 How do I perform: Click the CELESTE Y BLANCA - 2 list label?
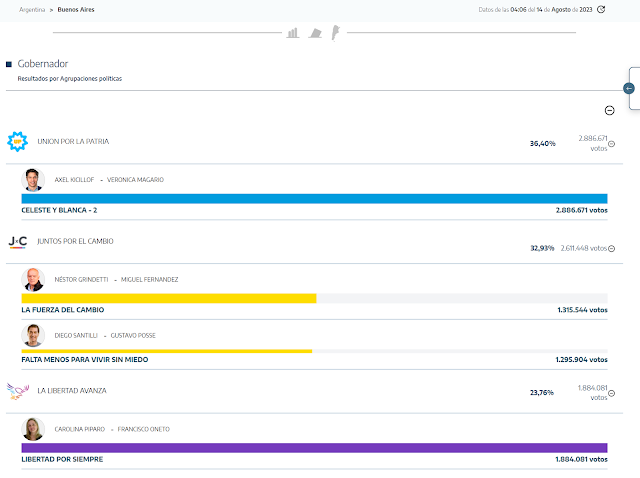click(x=59, y=210)
